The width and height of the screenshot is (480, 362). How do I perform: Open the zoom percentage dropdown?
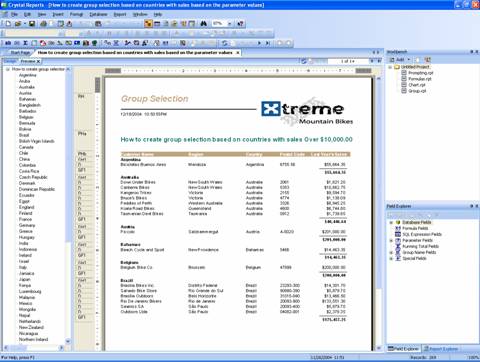click(x=229, y=24)
